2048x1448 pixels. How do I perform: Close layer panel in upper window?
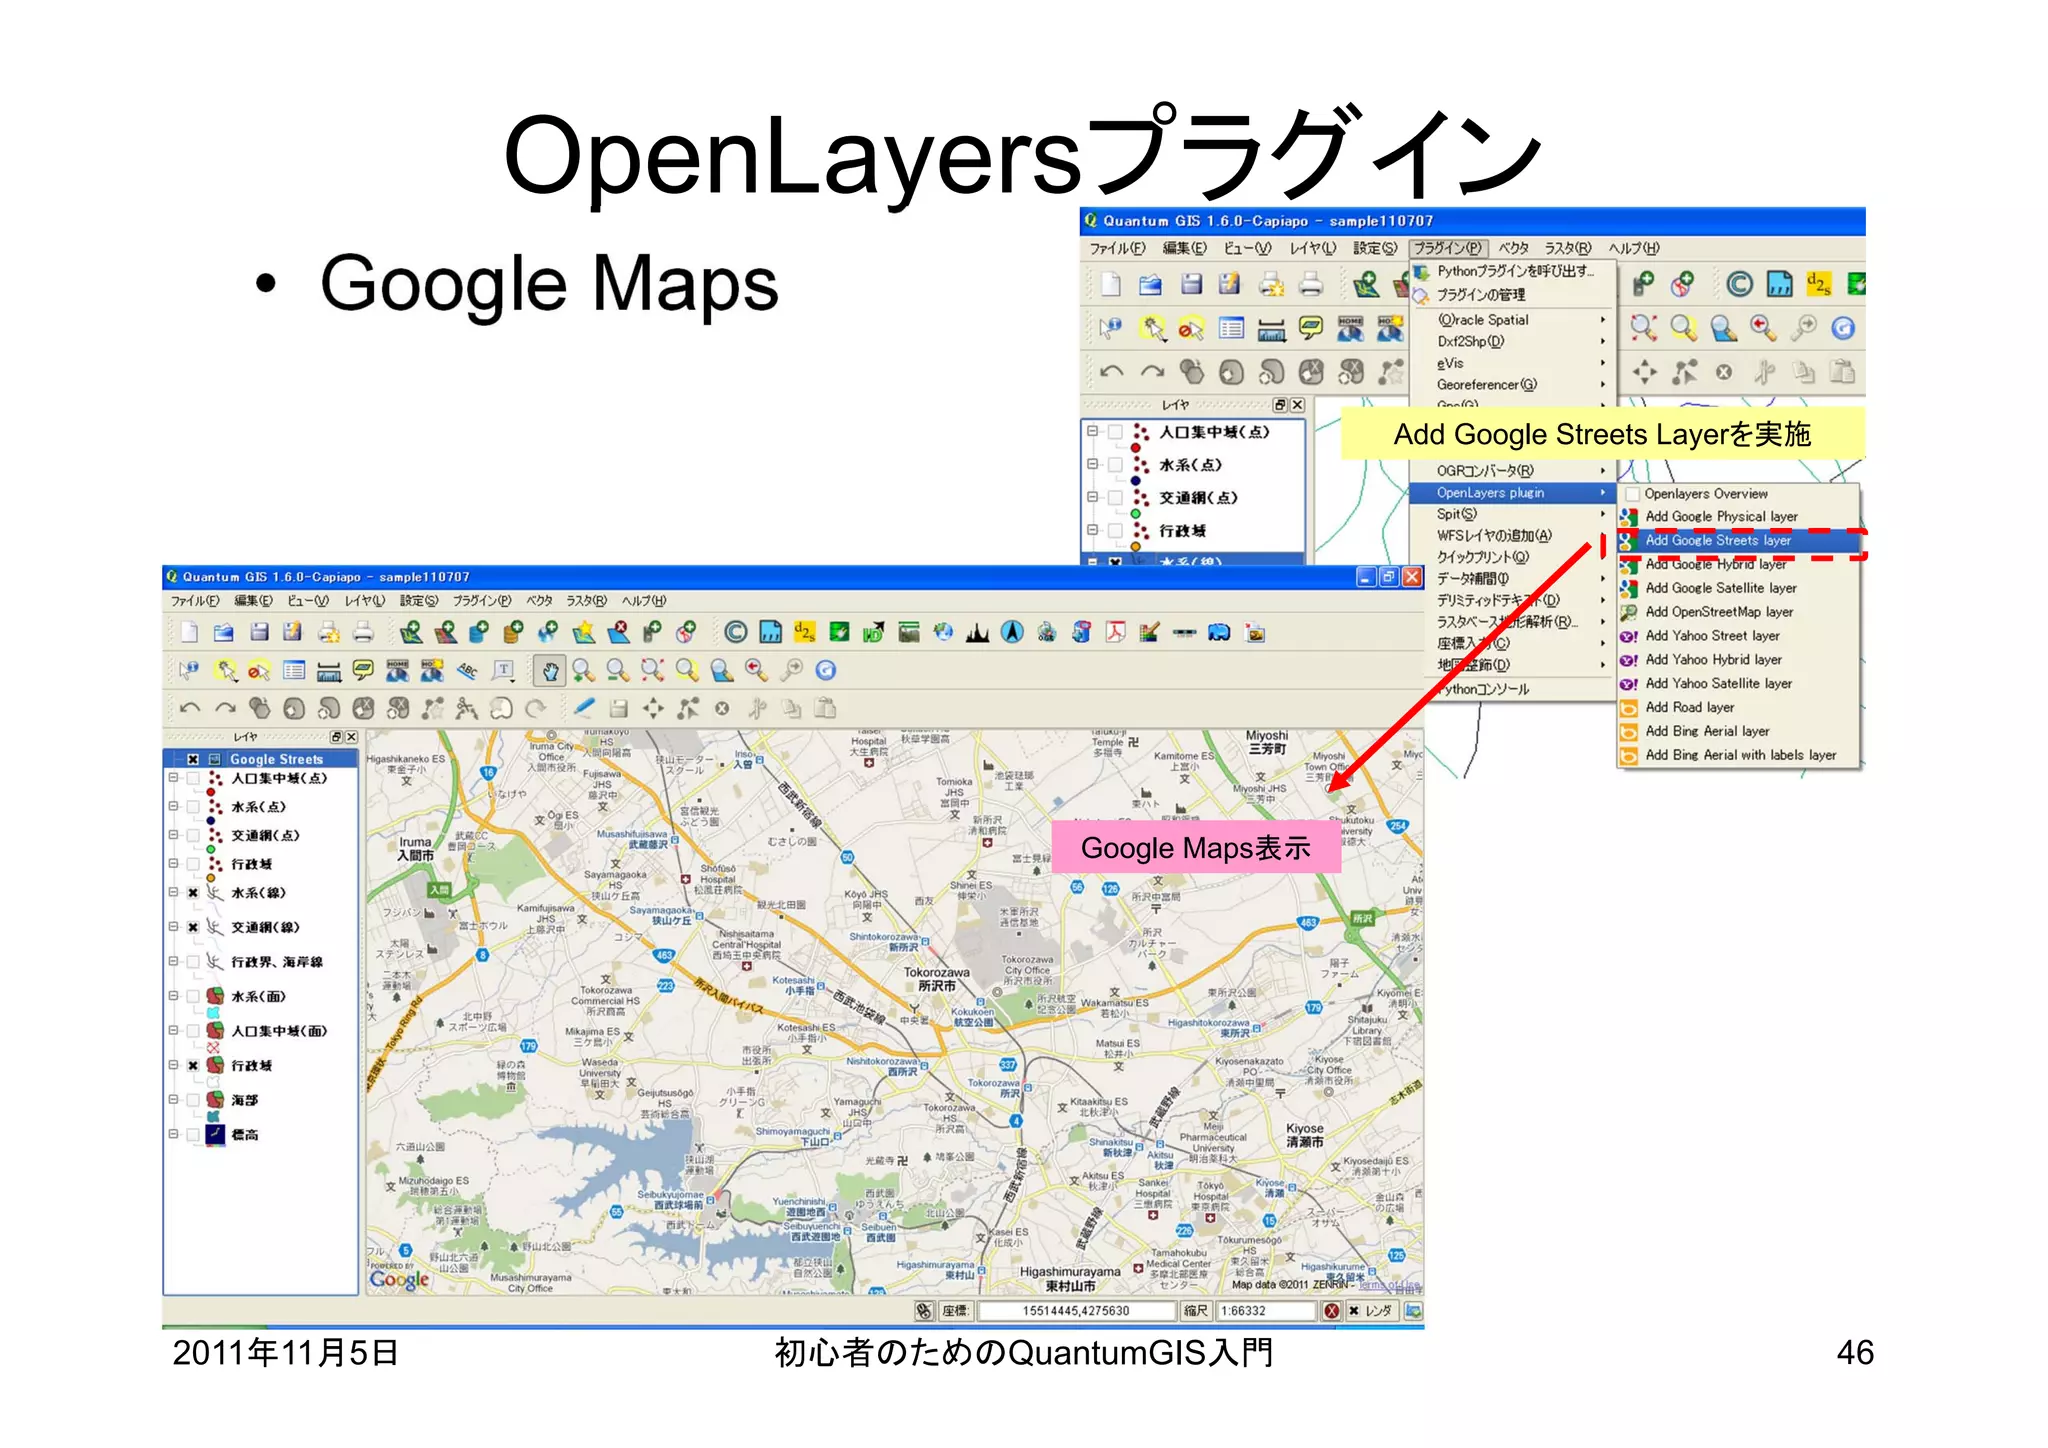[x=1297, y=405]
